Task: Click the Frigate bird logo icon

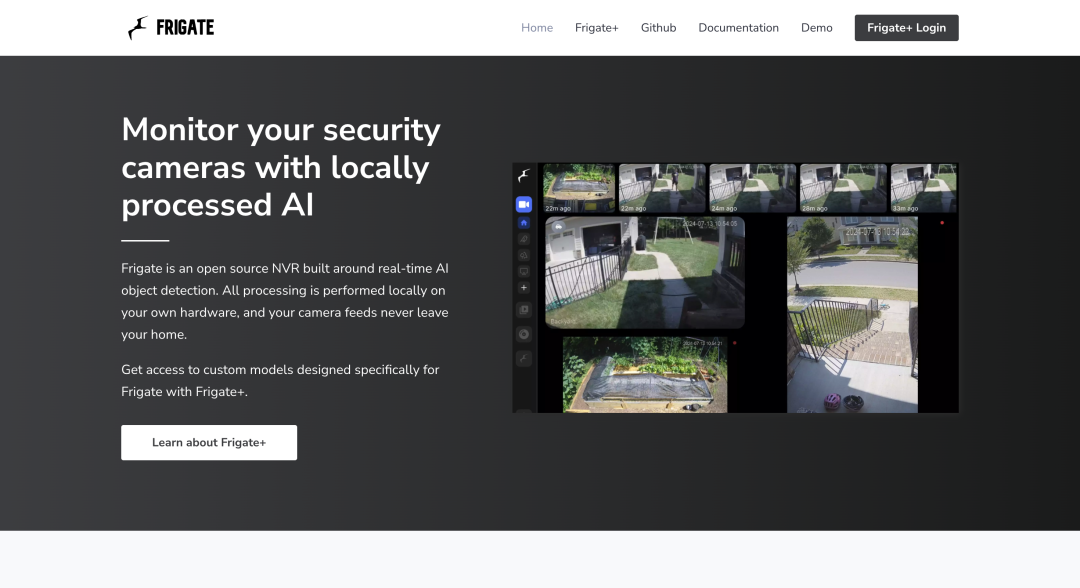Action: point(138,28)
